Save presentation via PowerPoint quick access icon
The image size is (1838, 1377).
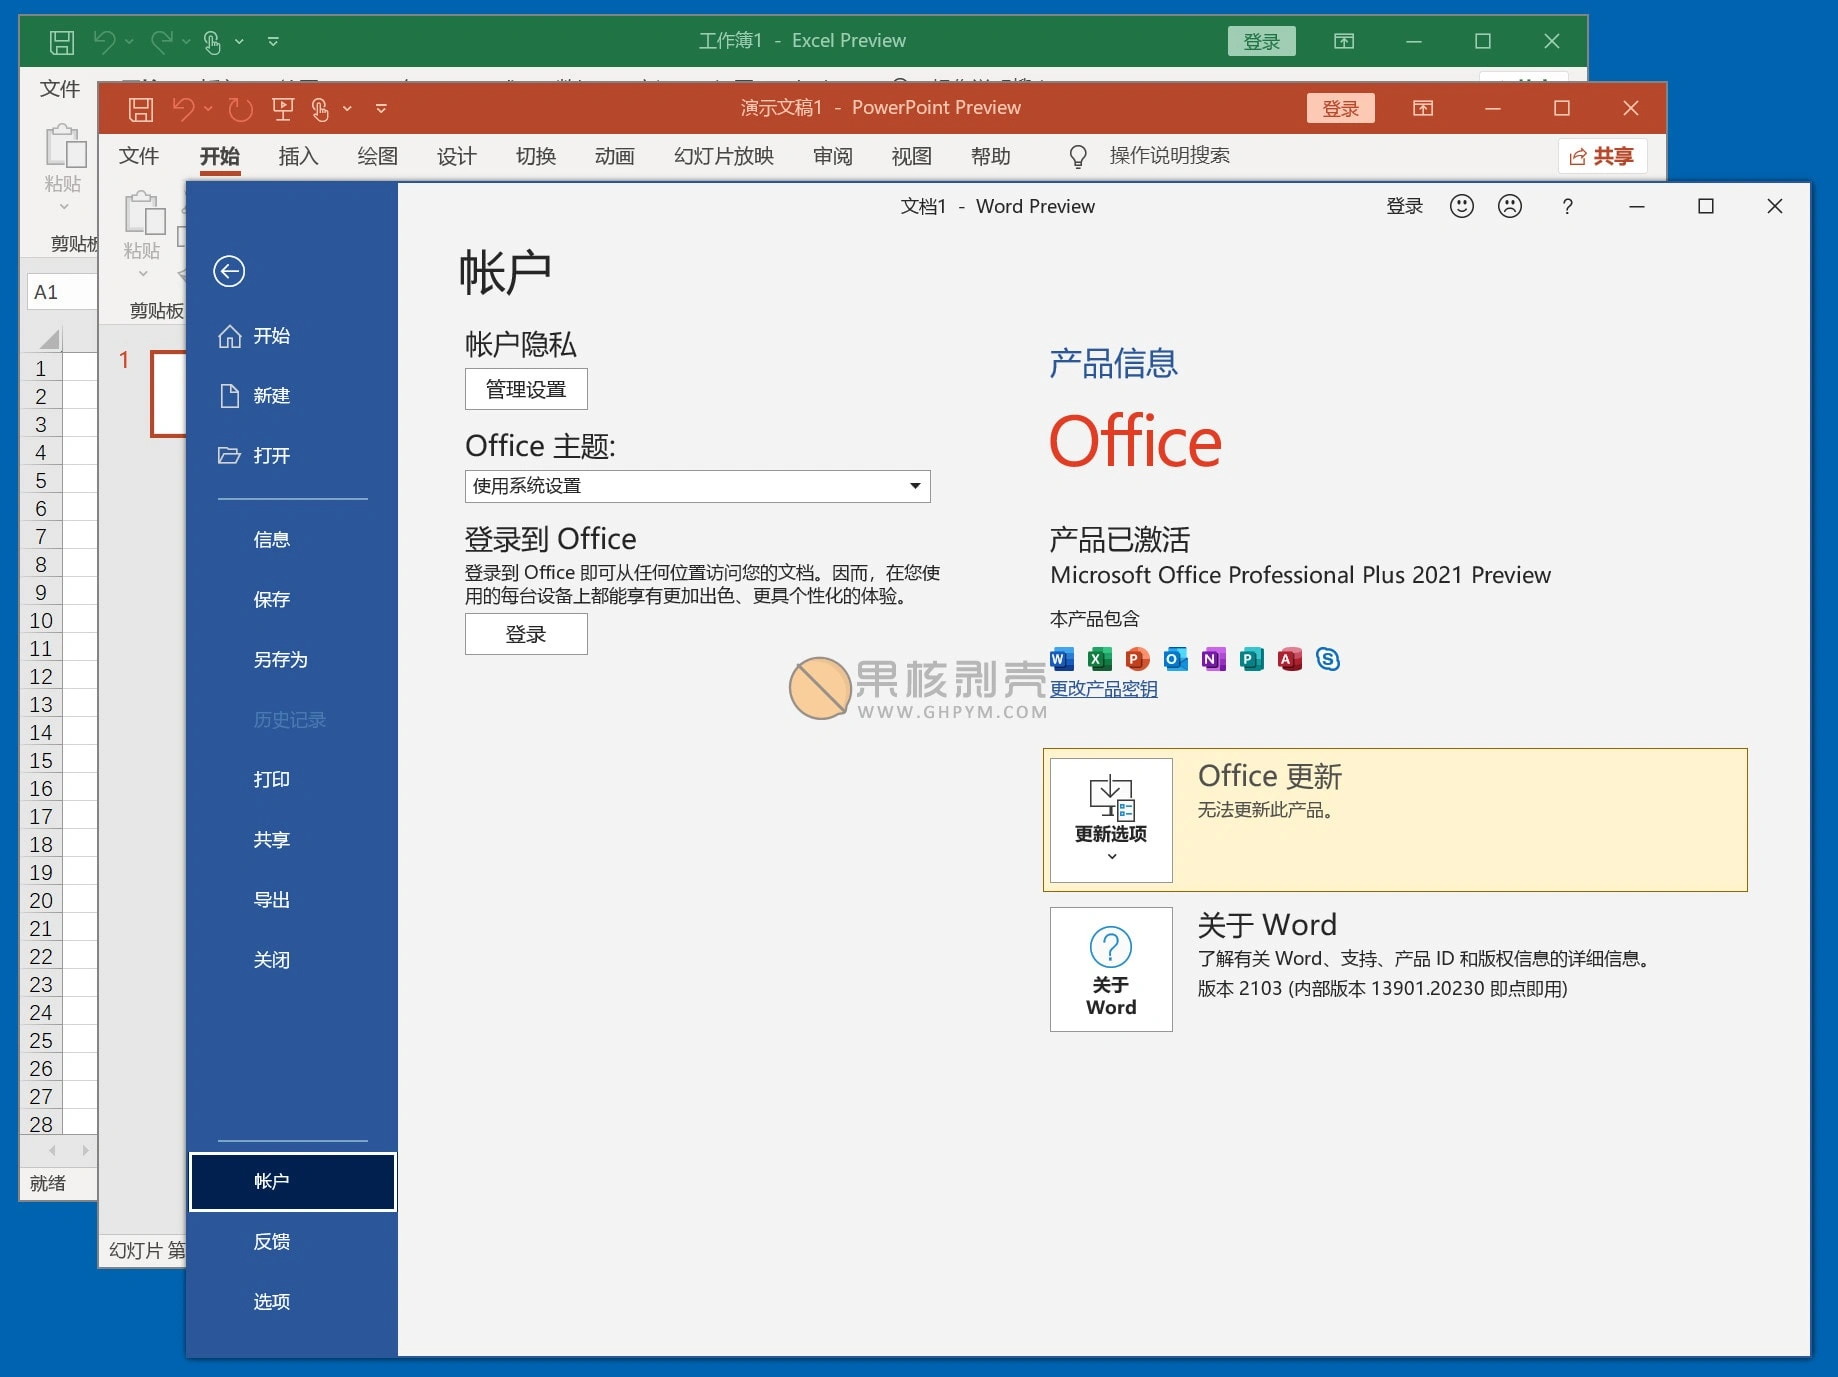click(141, 108)
